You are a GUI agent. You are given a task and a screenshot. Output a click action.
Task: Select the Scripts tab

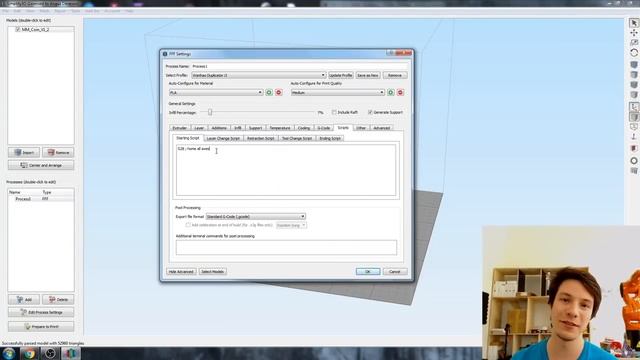click(x=343, y=127)
